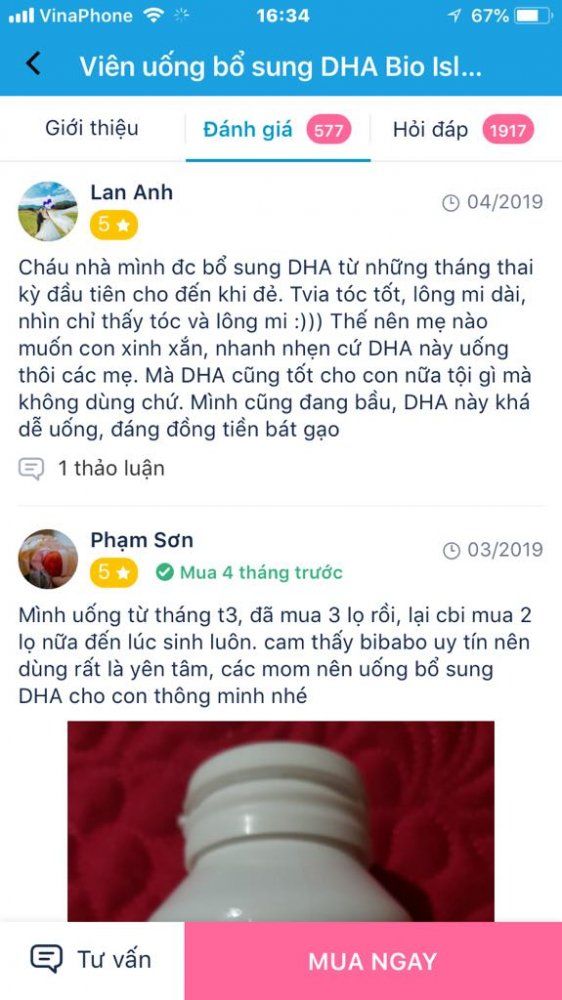Click the Lan Anh reviewer name
562x1000 pixels.
(131, 192)
